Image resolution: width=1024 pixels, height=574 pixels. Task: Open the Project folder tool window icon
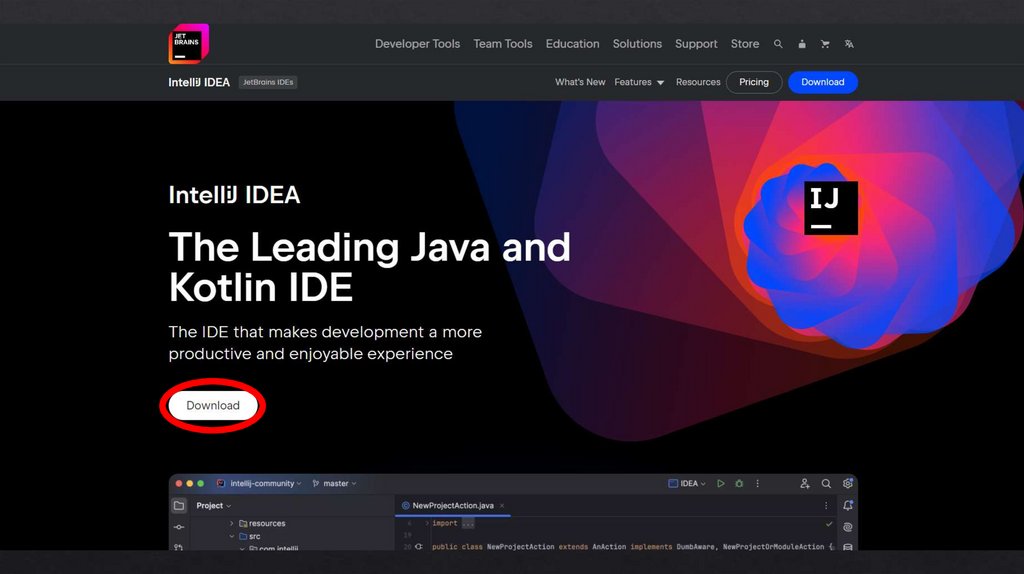point(179,505)
